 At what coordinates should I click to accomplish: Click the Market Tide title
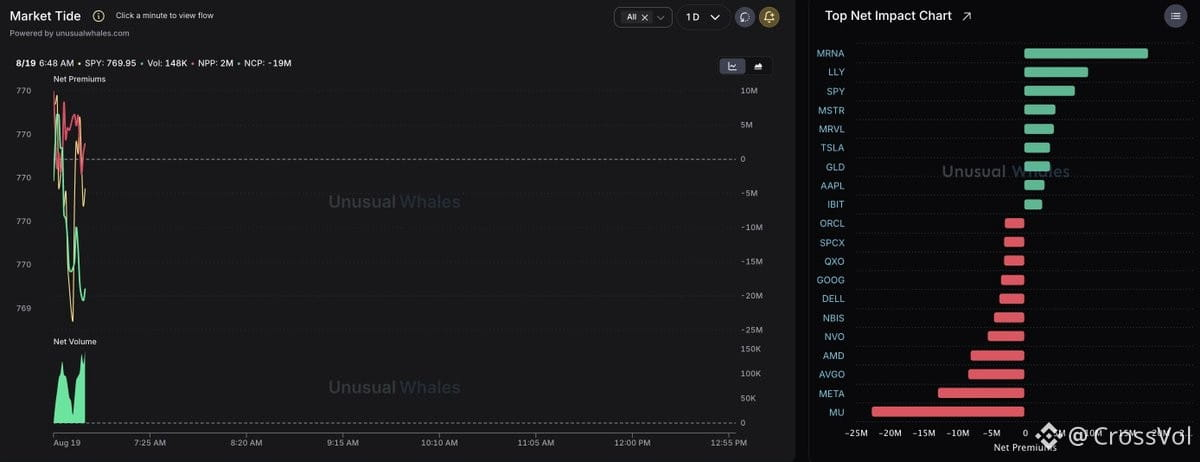(45, 16)
